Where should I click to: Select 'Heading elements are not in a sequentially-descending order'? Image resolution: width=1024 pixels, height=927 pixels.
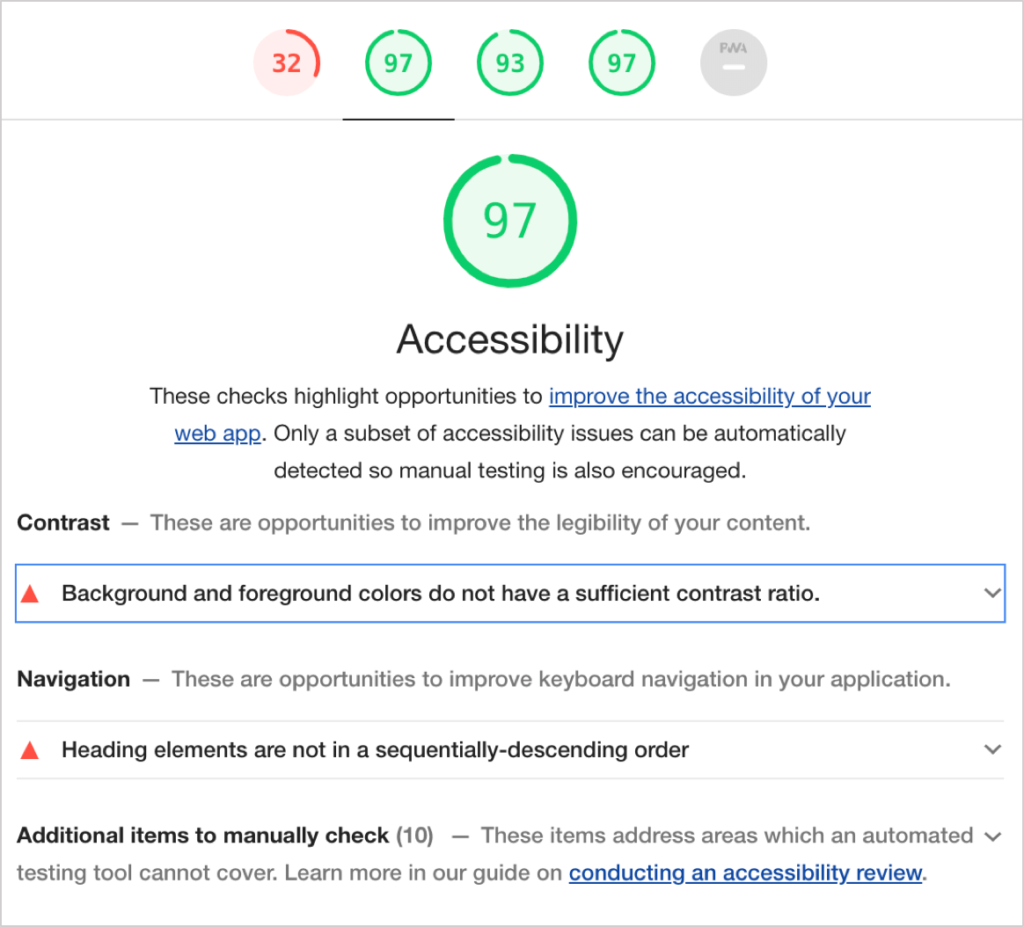click(375, 750)
